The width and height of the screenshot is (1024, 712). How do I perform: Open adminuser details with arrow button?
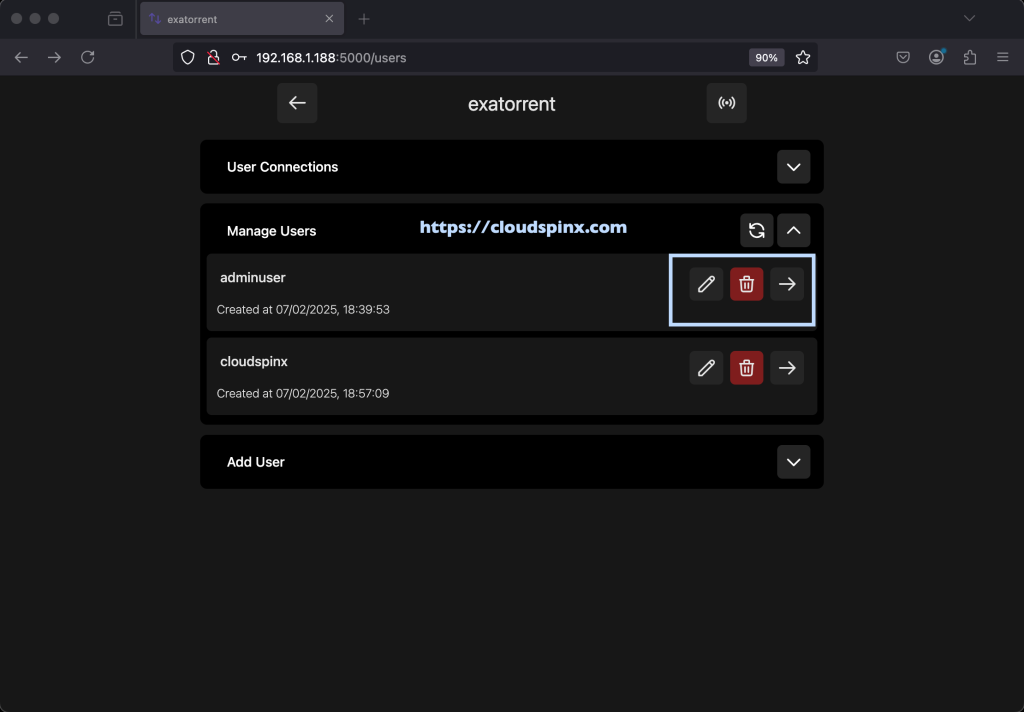[787, 284]
